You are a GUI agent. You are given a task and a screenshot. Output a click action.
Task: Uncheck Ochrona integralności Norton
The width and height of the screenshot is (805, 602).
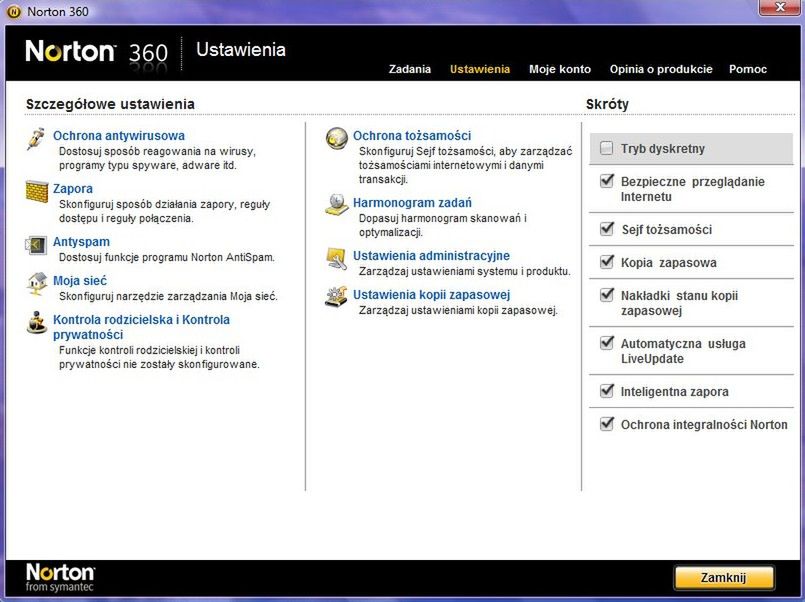(607, 424)
